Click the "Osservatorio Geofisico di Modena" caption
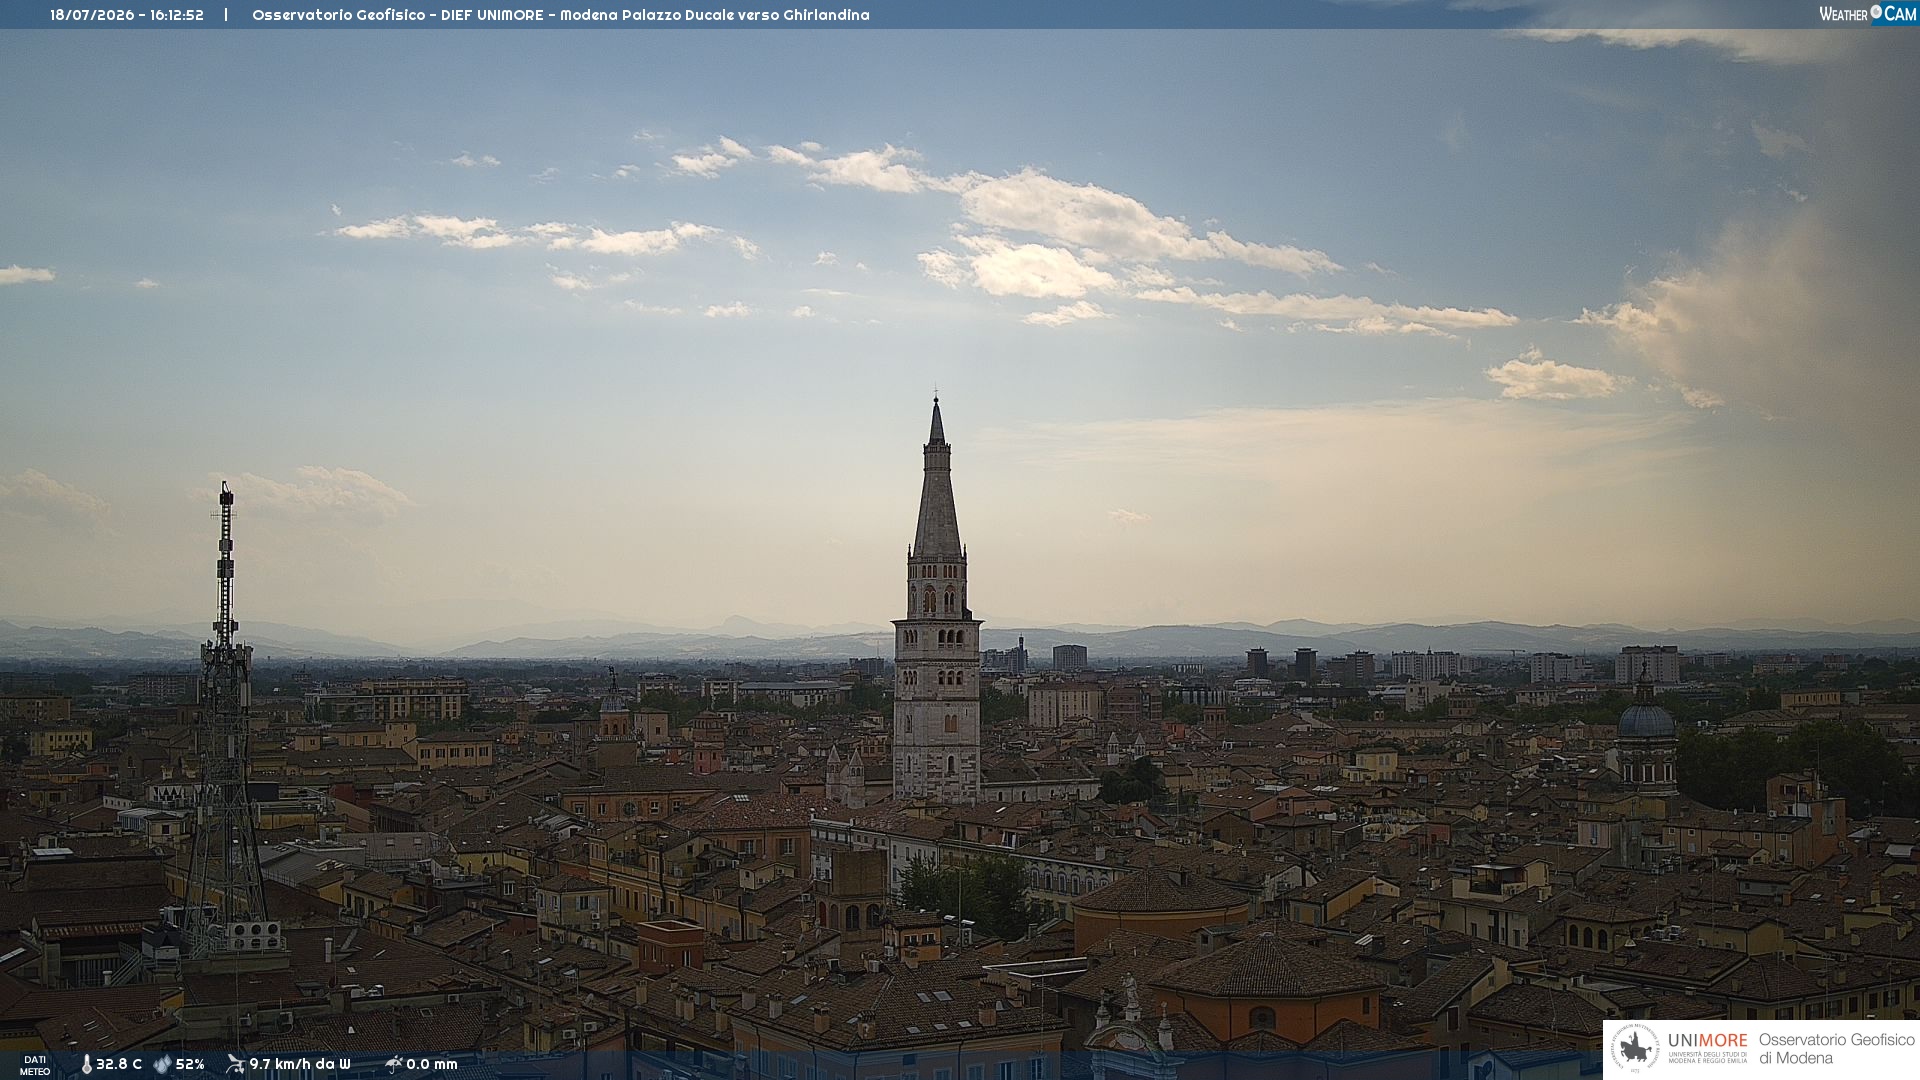This screenshot has width=1920, height=1080. (1837, 1049)
